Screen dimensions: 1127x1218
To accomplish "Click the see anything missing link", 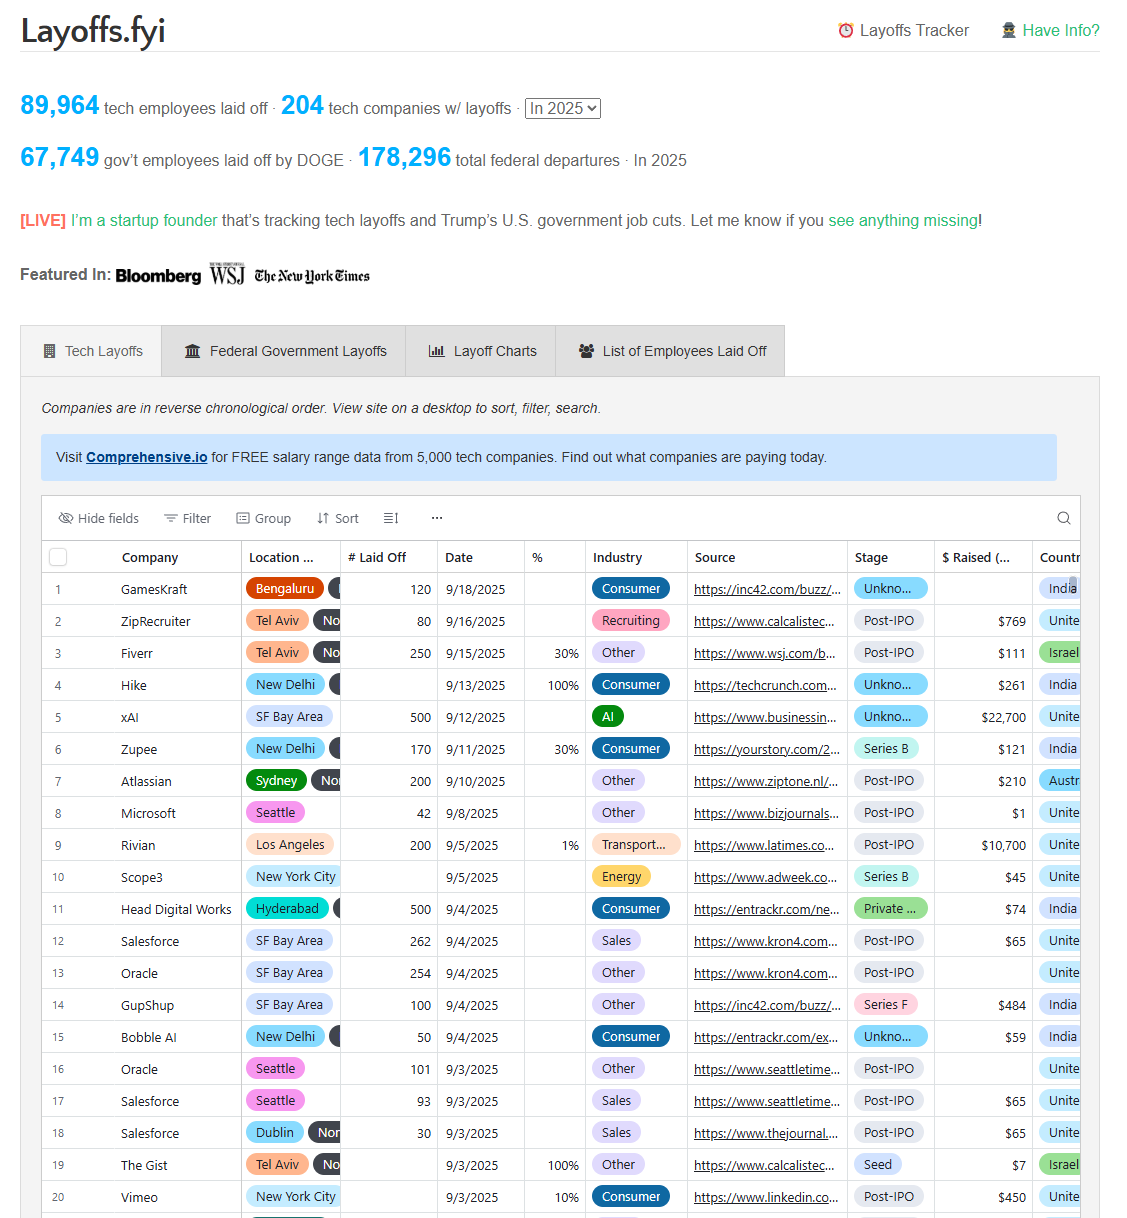I will tap(903, 220).
